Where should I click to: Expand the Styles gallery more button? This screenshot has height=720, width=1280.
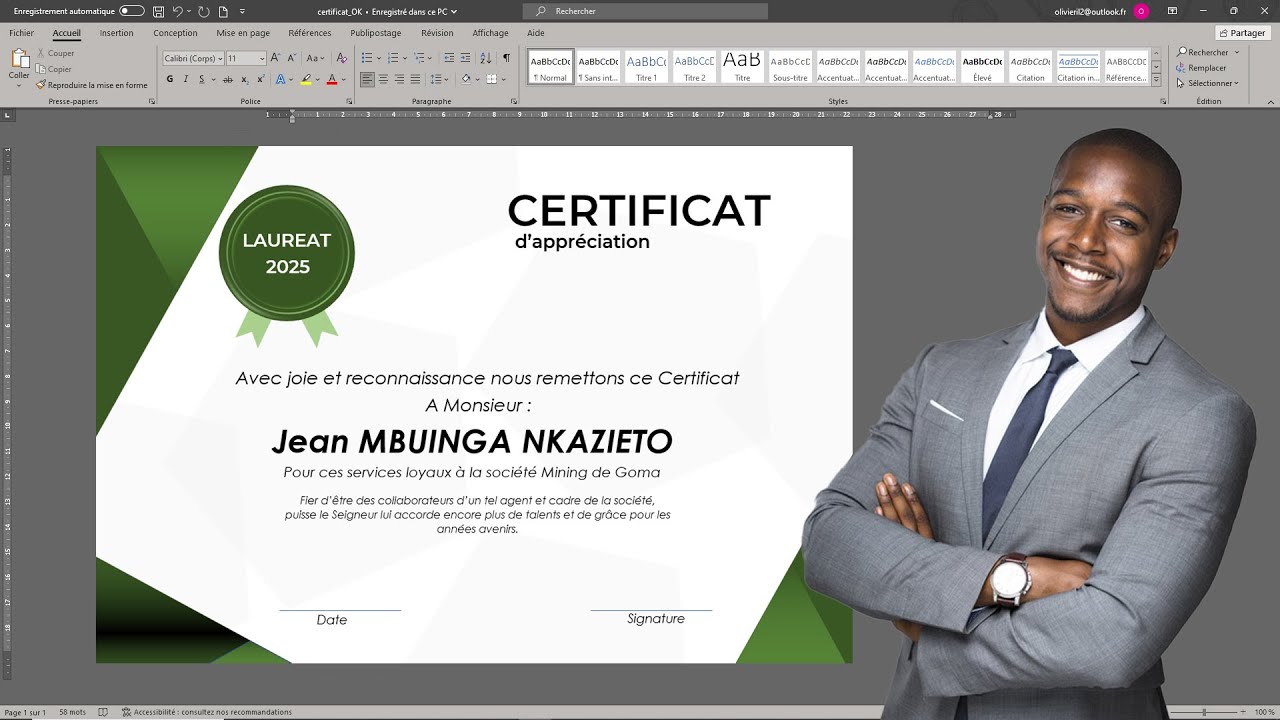click(x=1156, y=79)
